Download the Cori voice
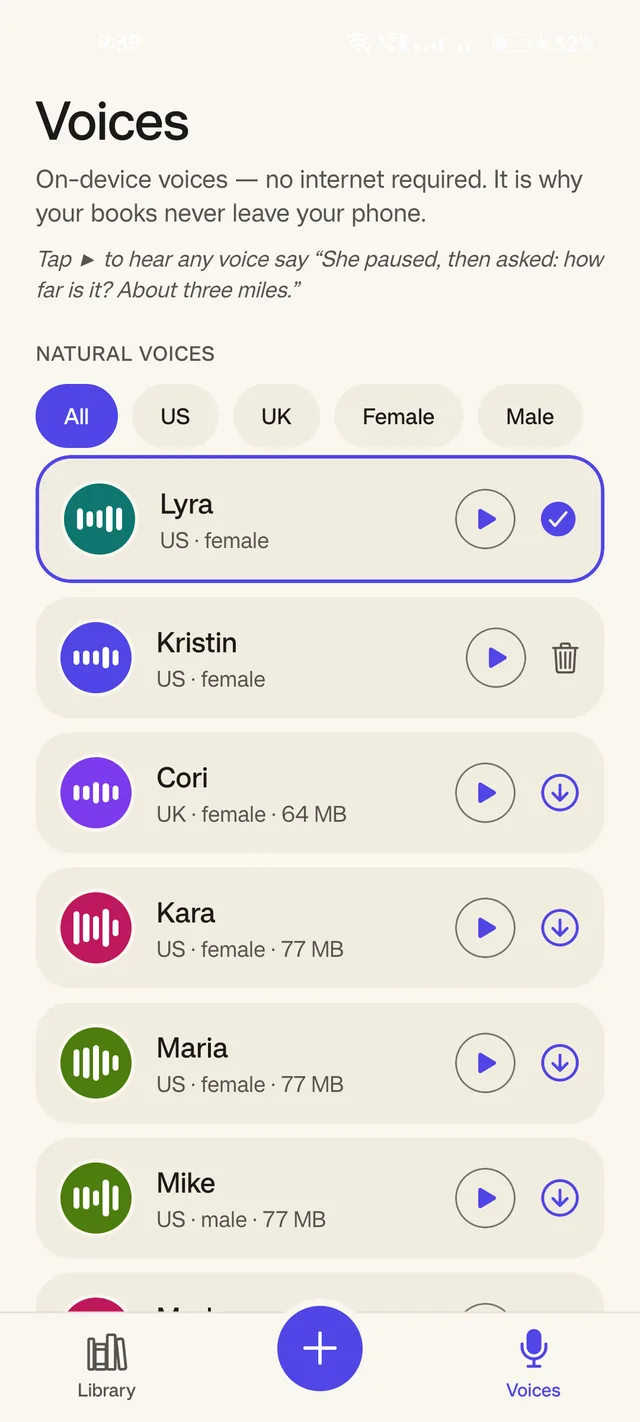This screenshot has width=640, height=1422. coord(560,793)
